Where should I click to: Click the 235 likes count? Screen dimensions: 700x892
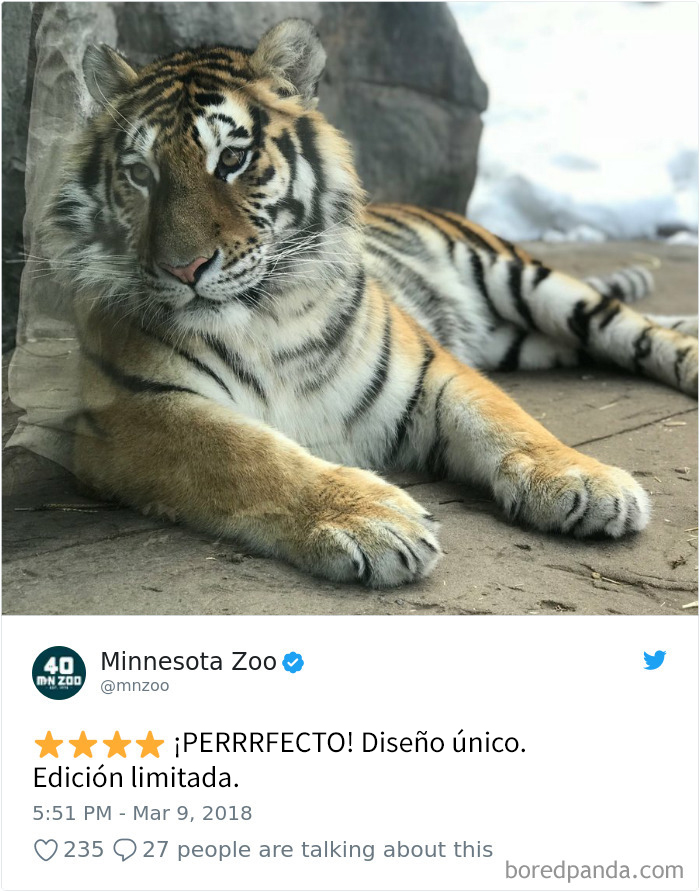pyautogui.click(x=84, y=850)
